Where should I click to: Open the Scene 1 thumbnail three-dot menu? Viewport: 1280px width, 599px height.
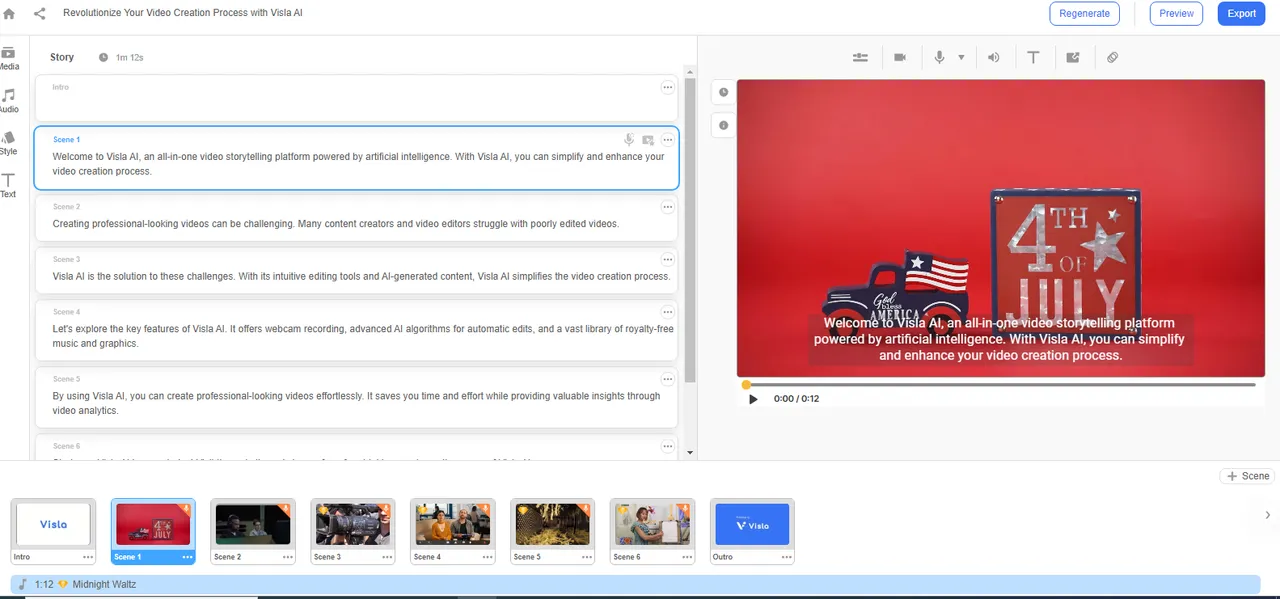click(x=188, y=557)
